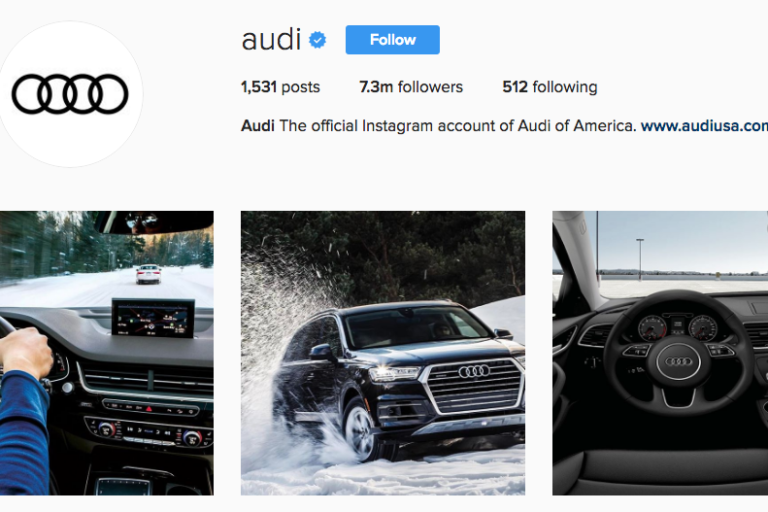This screenshot has width=768, height=512.
Task: Click the blue verified badge beside audi
Action: 317,40
